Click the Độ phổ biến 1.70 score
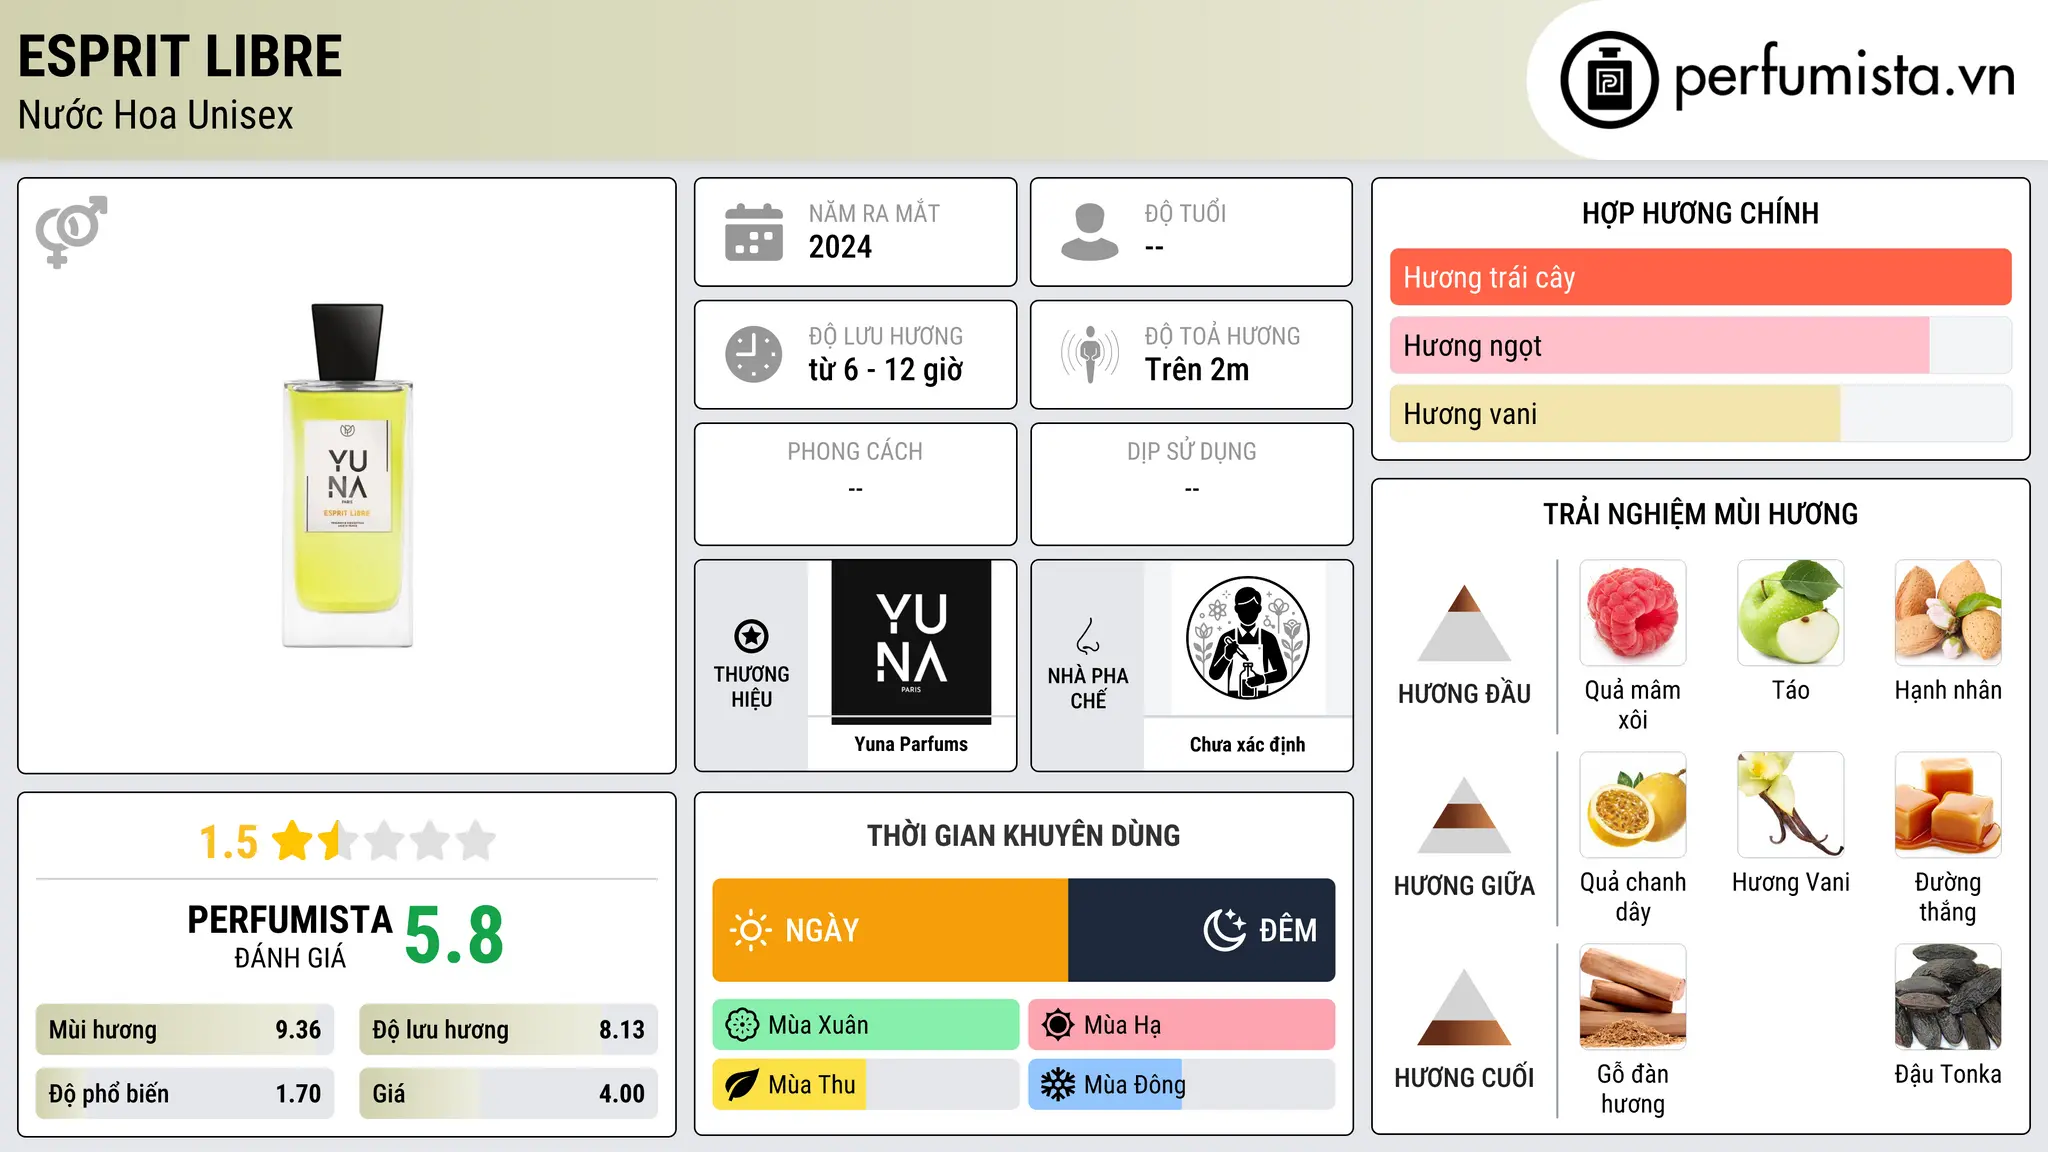The width and height of the screenshot is (2048, 1152). [184, 1094]
